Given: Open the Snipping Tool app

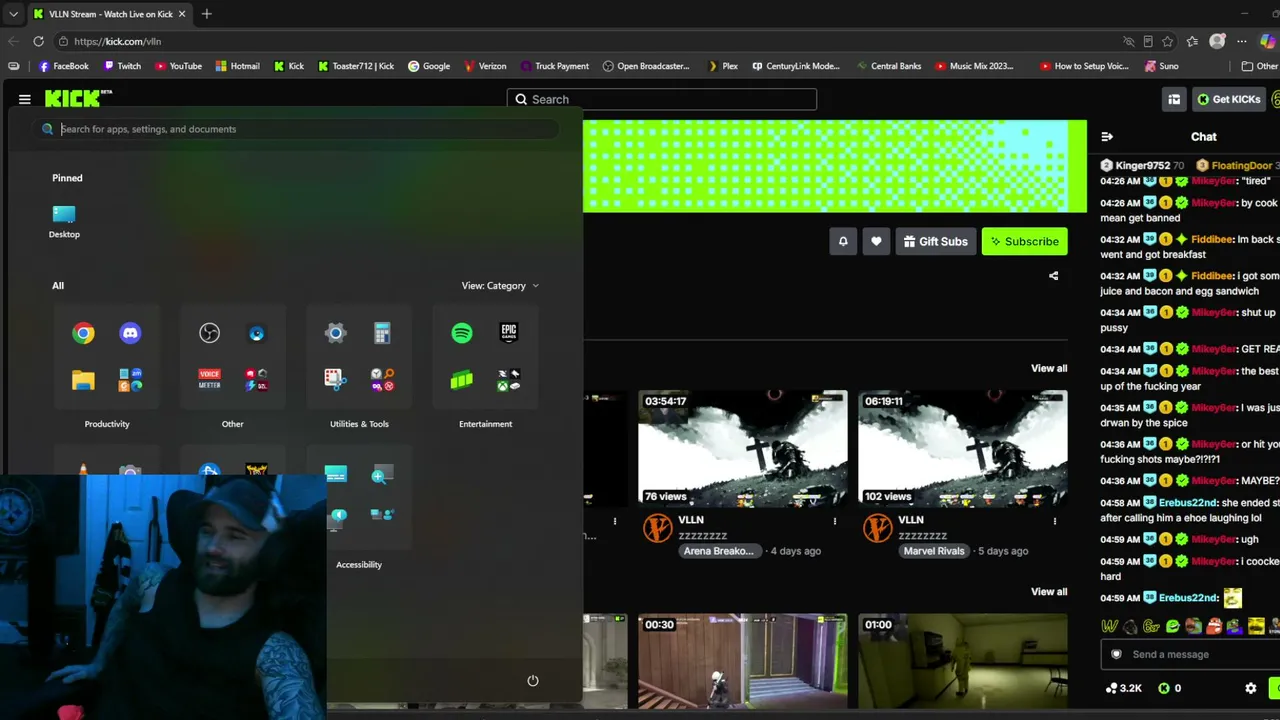Looking at the screenshot, I should tap(335, 380).
